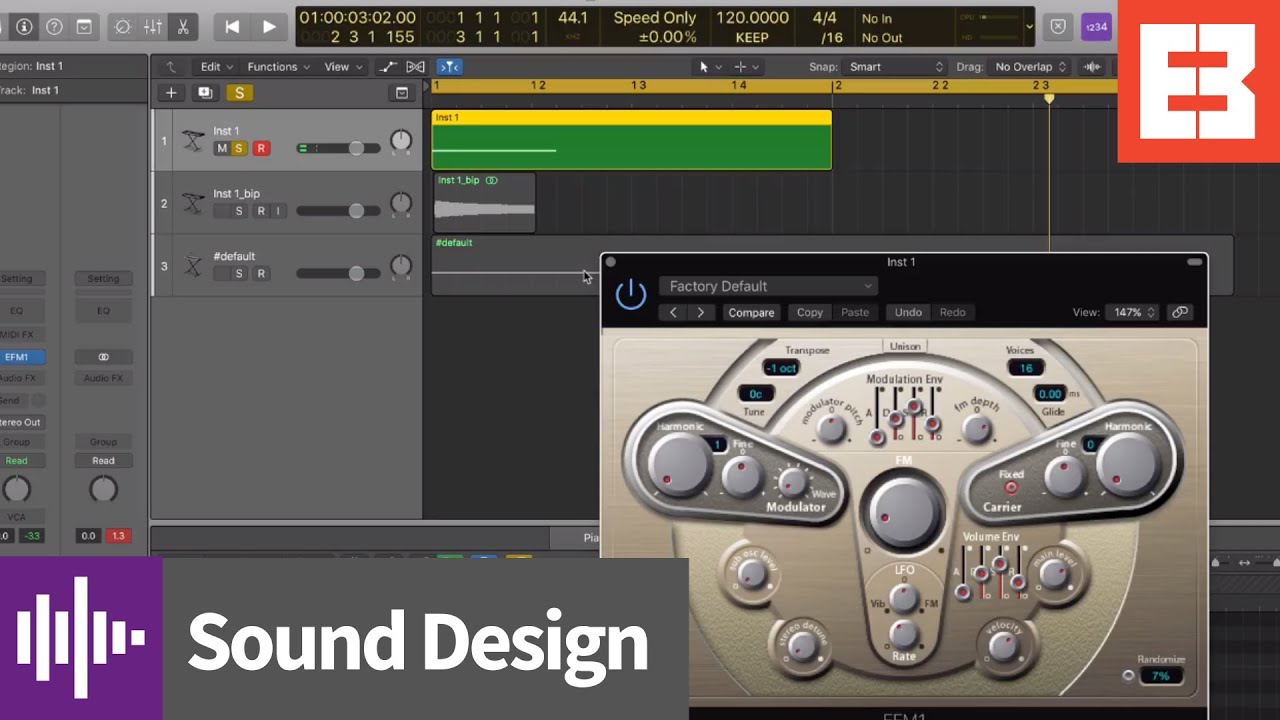
Task: Start playback with the Play button
Action: coord(268,27)
